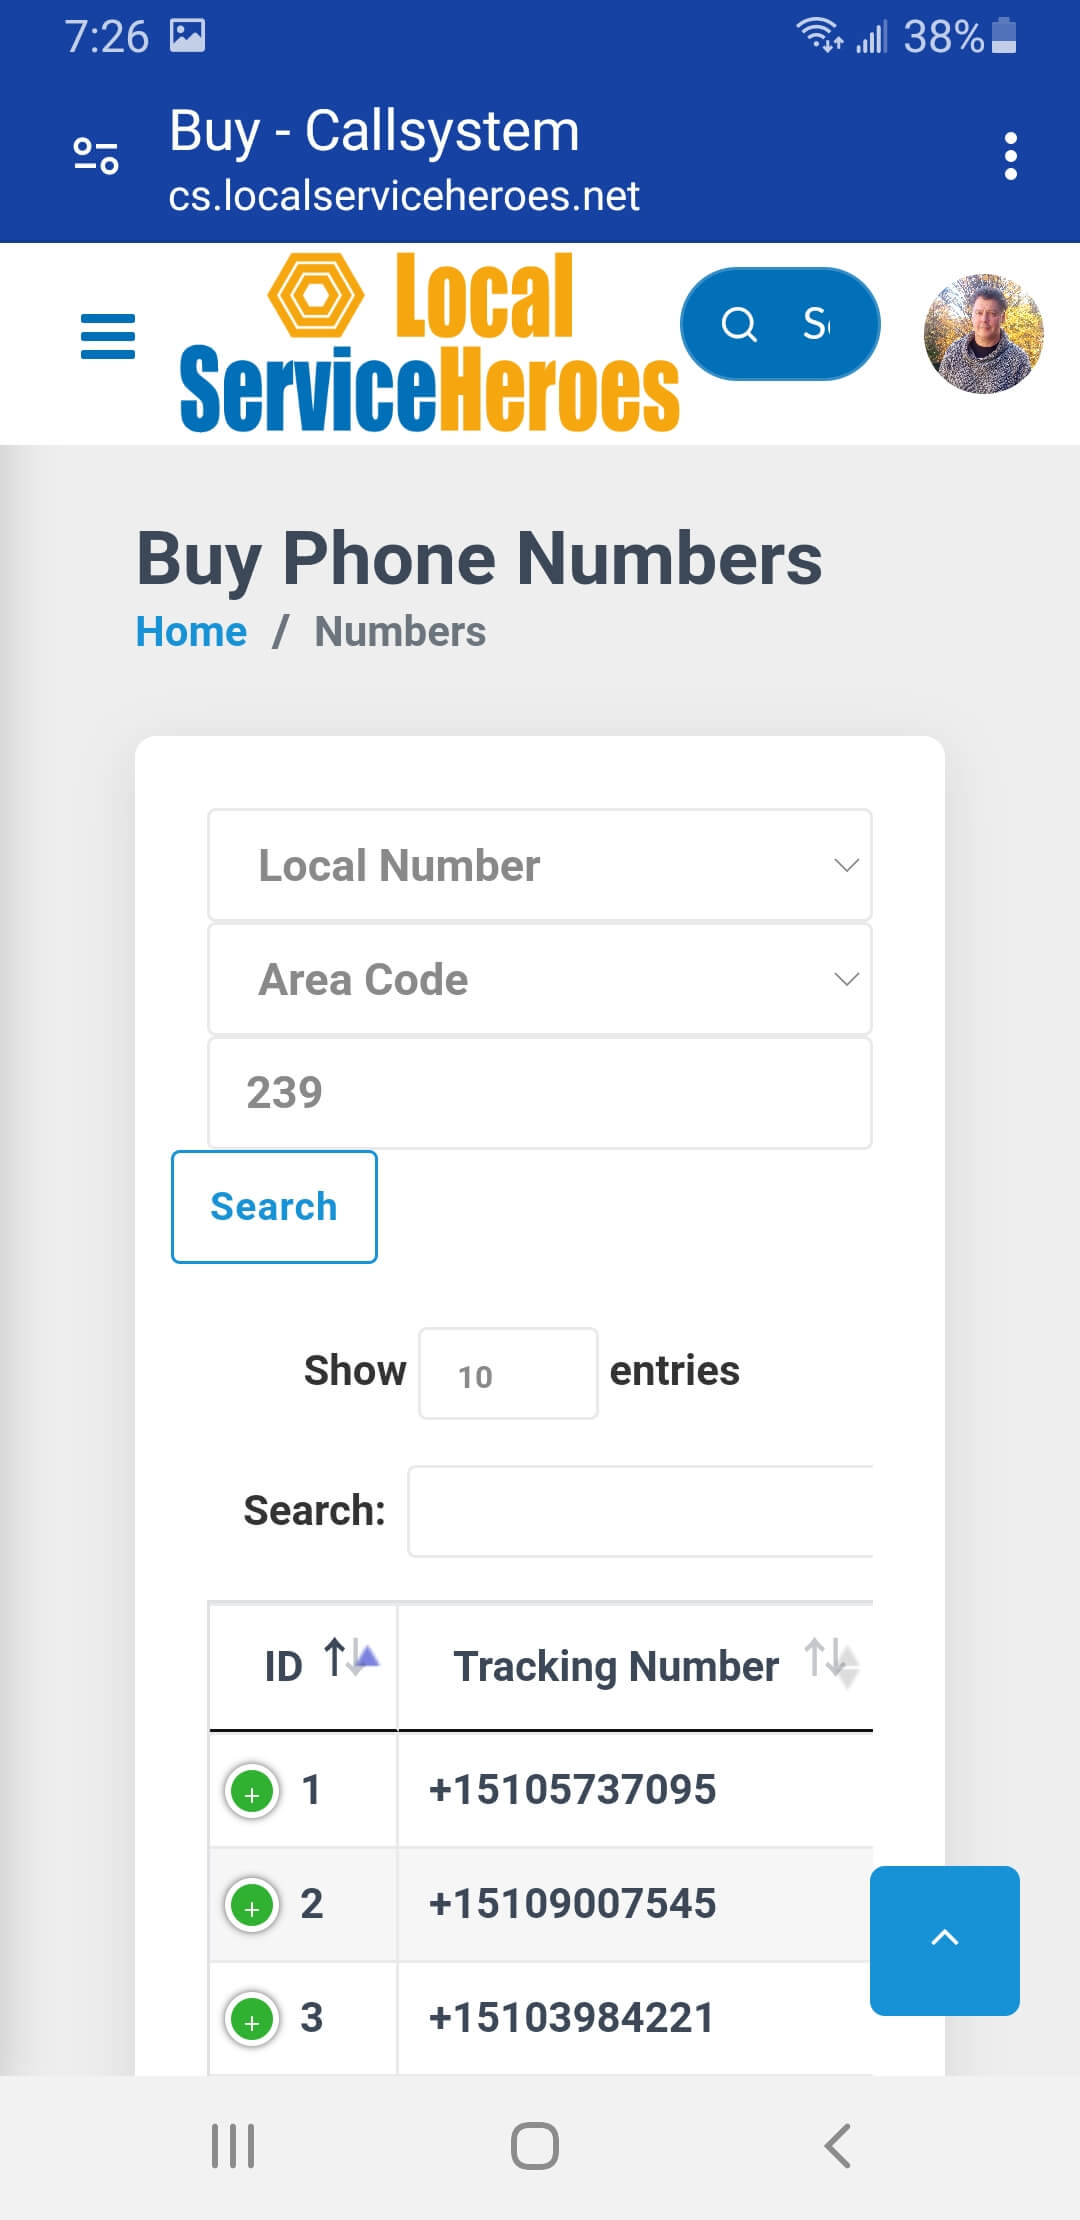Click the Home breadcrumb link
Screen dimensions: 1080x2220
click(x=191, y=632)
